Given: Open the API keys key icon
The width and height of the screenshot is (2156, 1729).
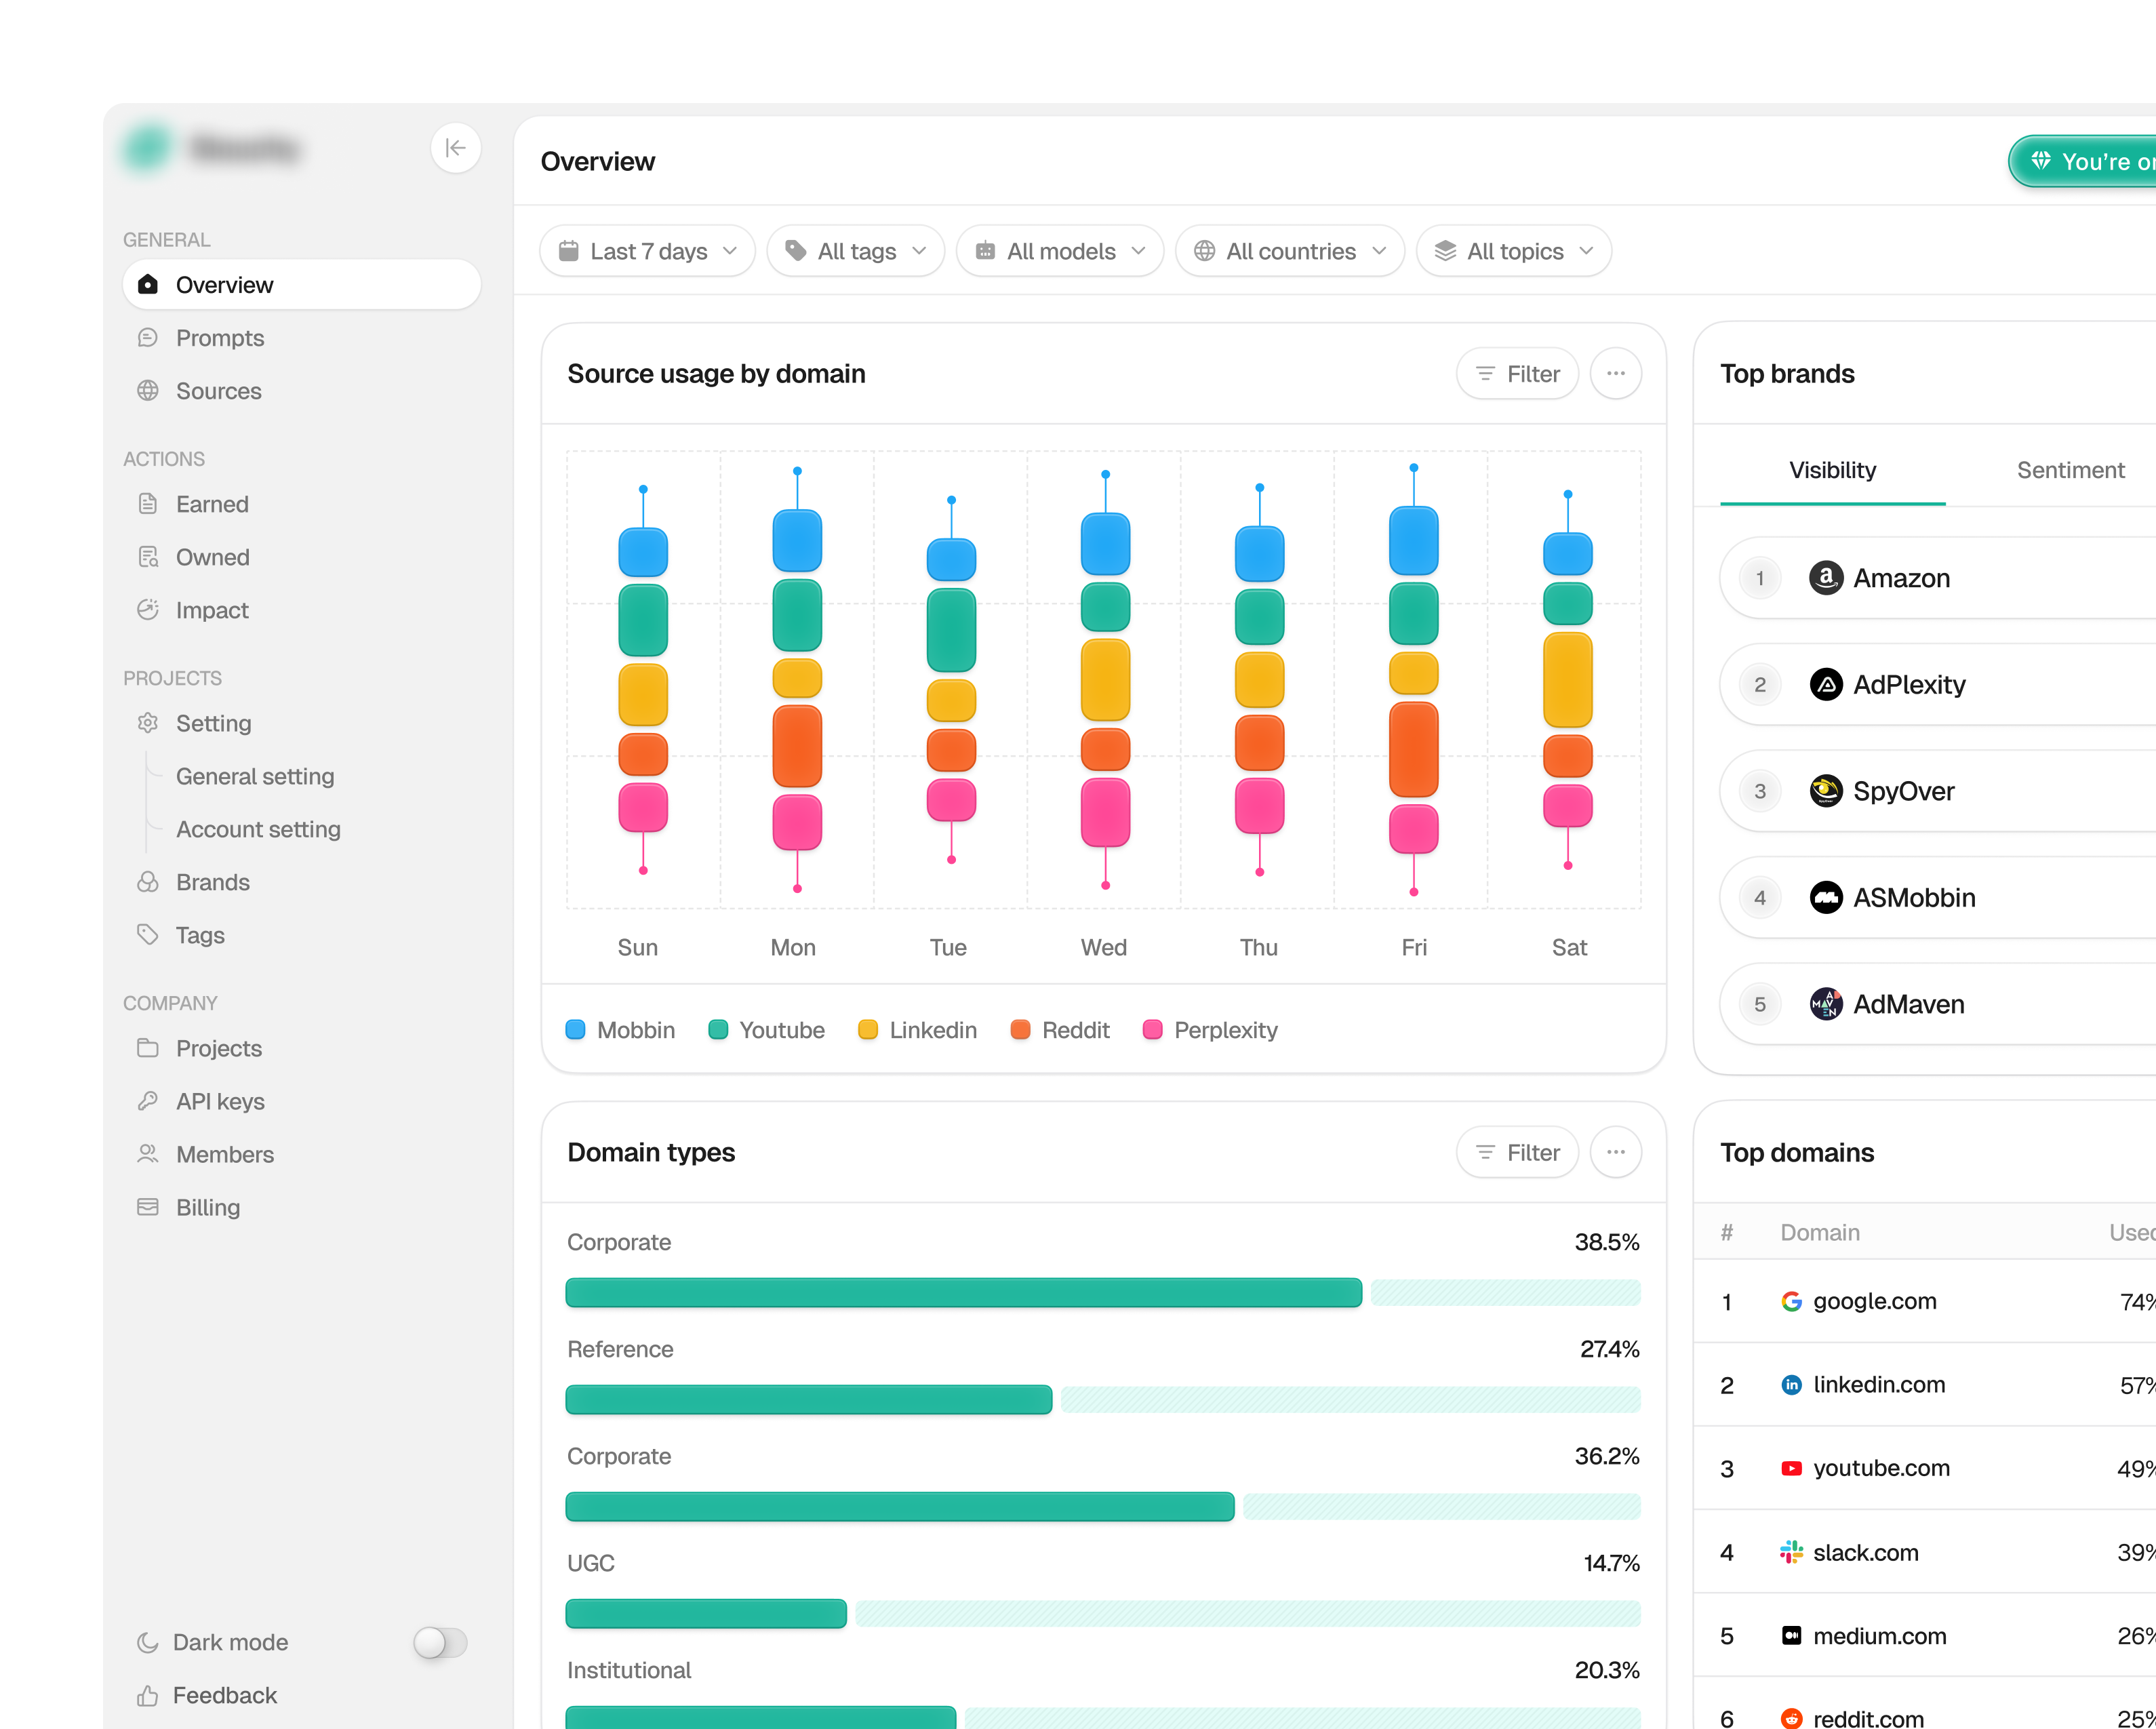Looking at the screenshot, I should pyautogui.click(x=148, y=1101).
